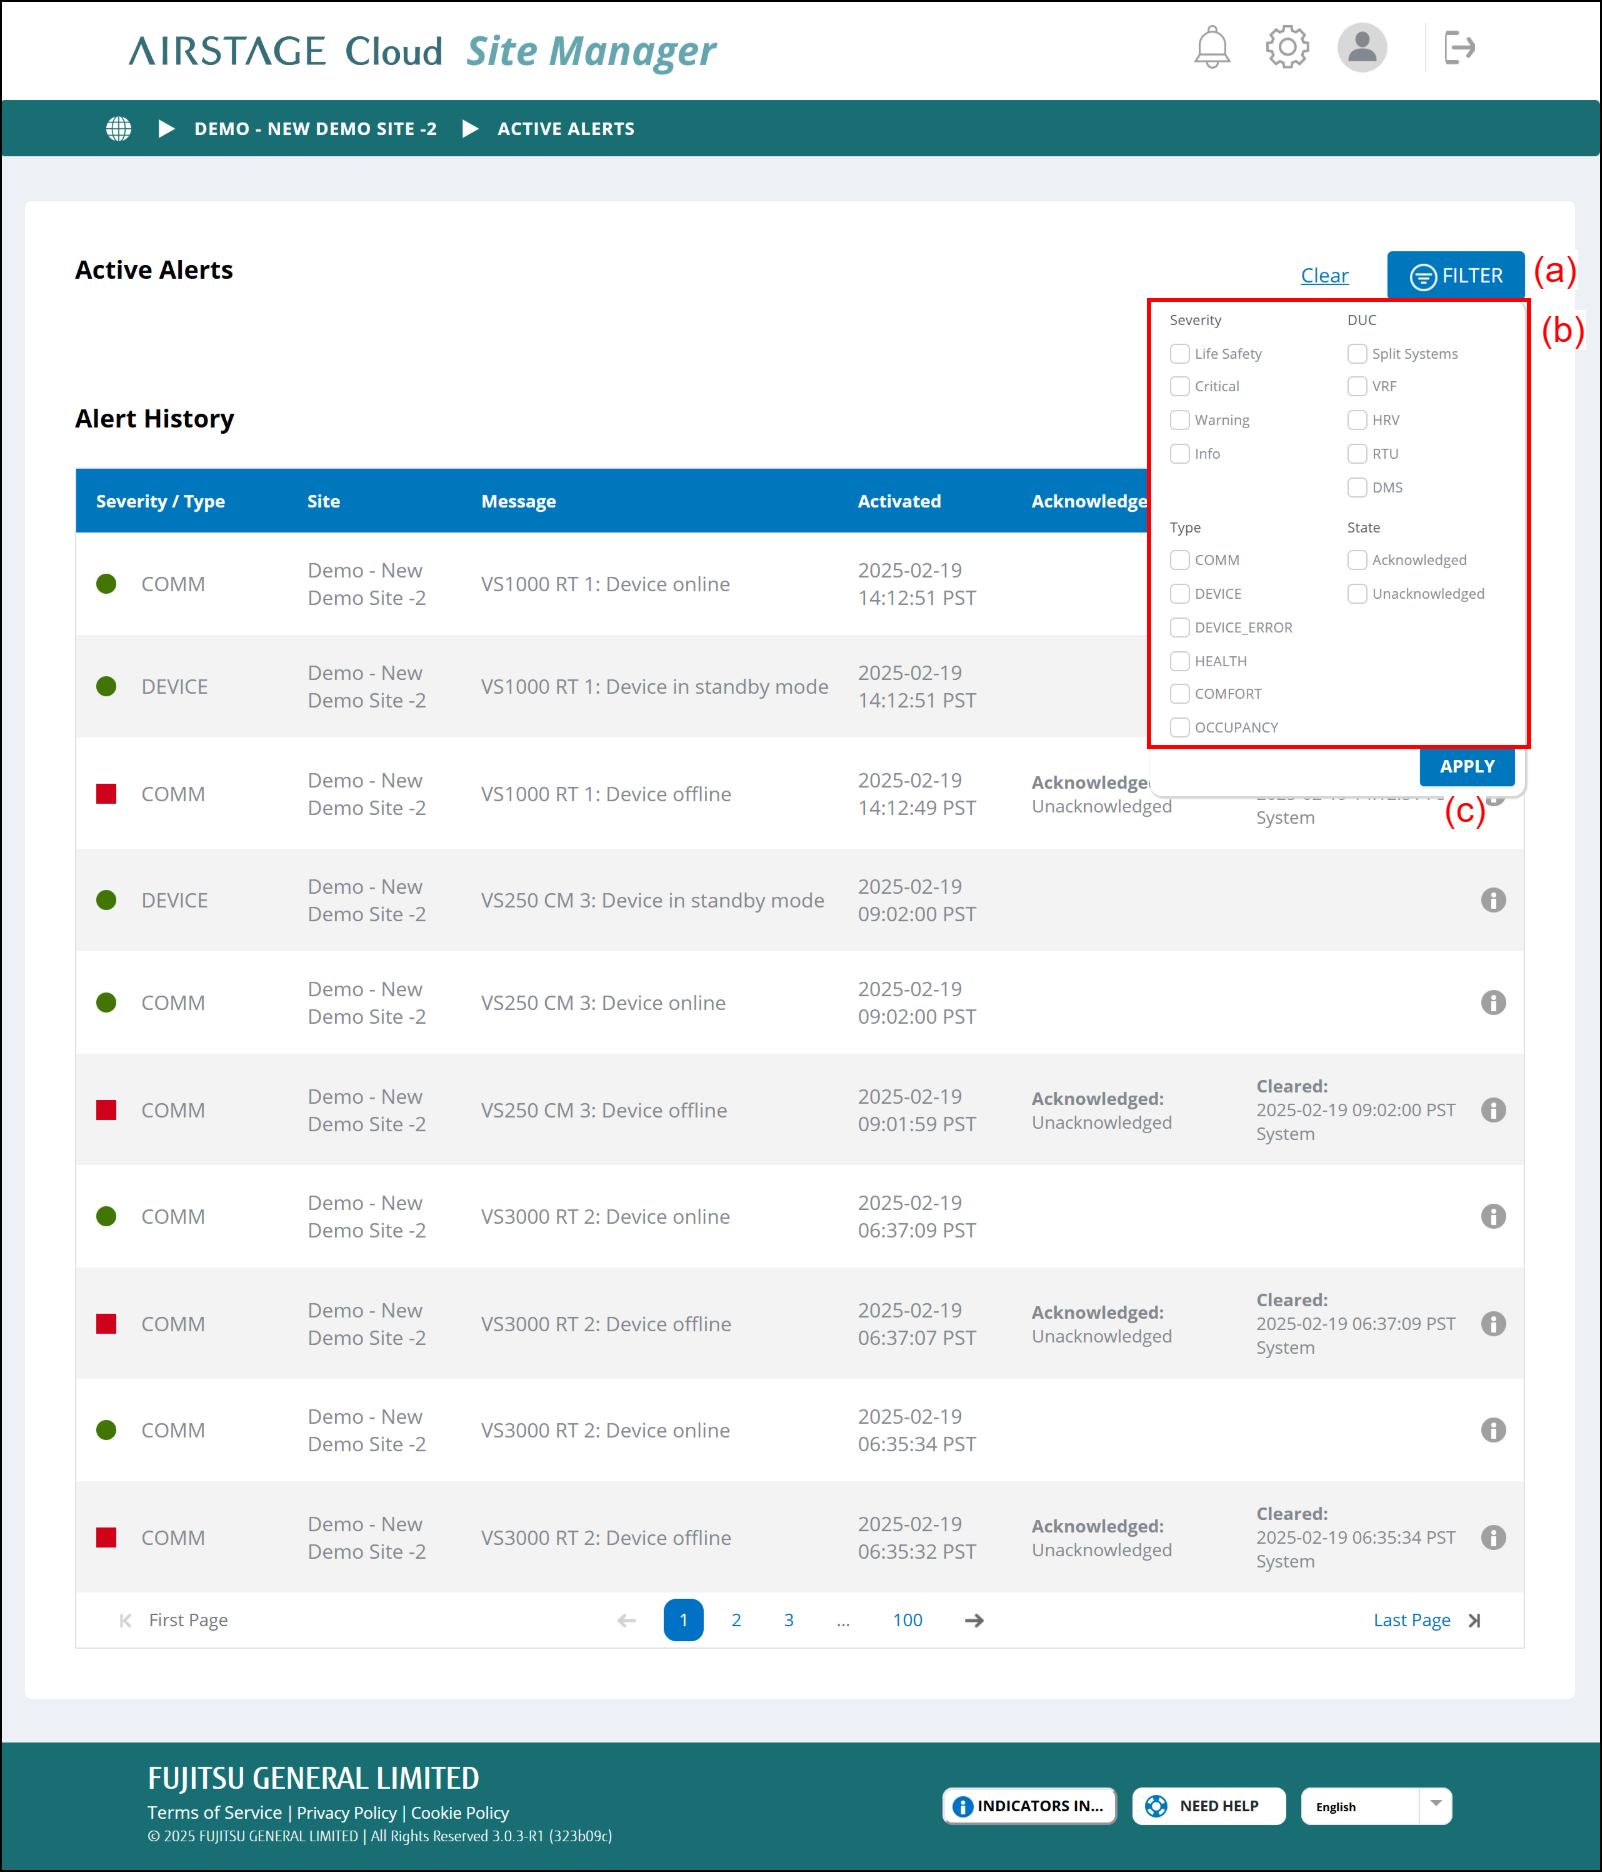This screenshot has height=1872, width=1602.
Task: Toggle the FILTER dropdown panel
Action: tap(1455, 276)
